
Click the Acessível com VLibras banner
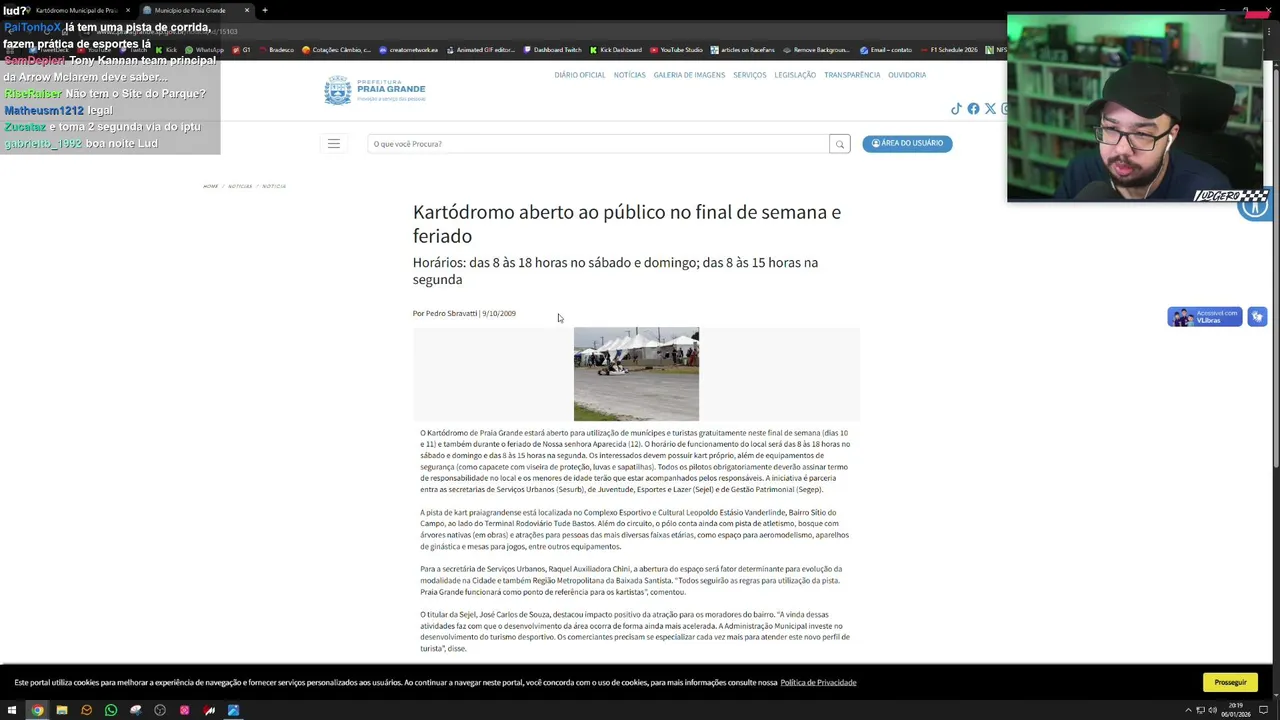coord(1205,317)
